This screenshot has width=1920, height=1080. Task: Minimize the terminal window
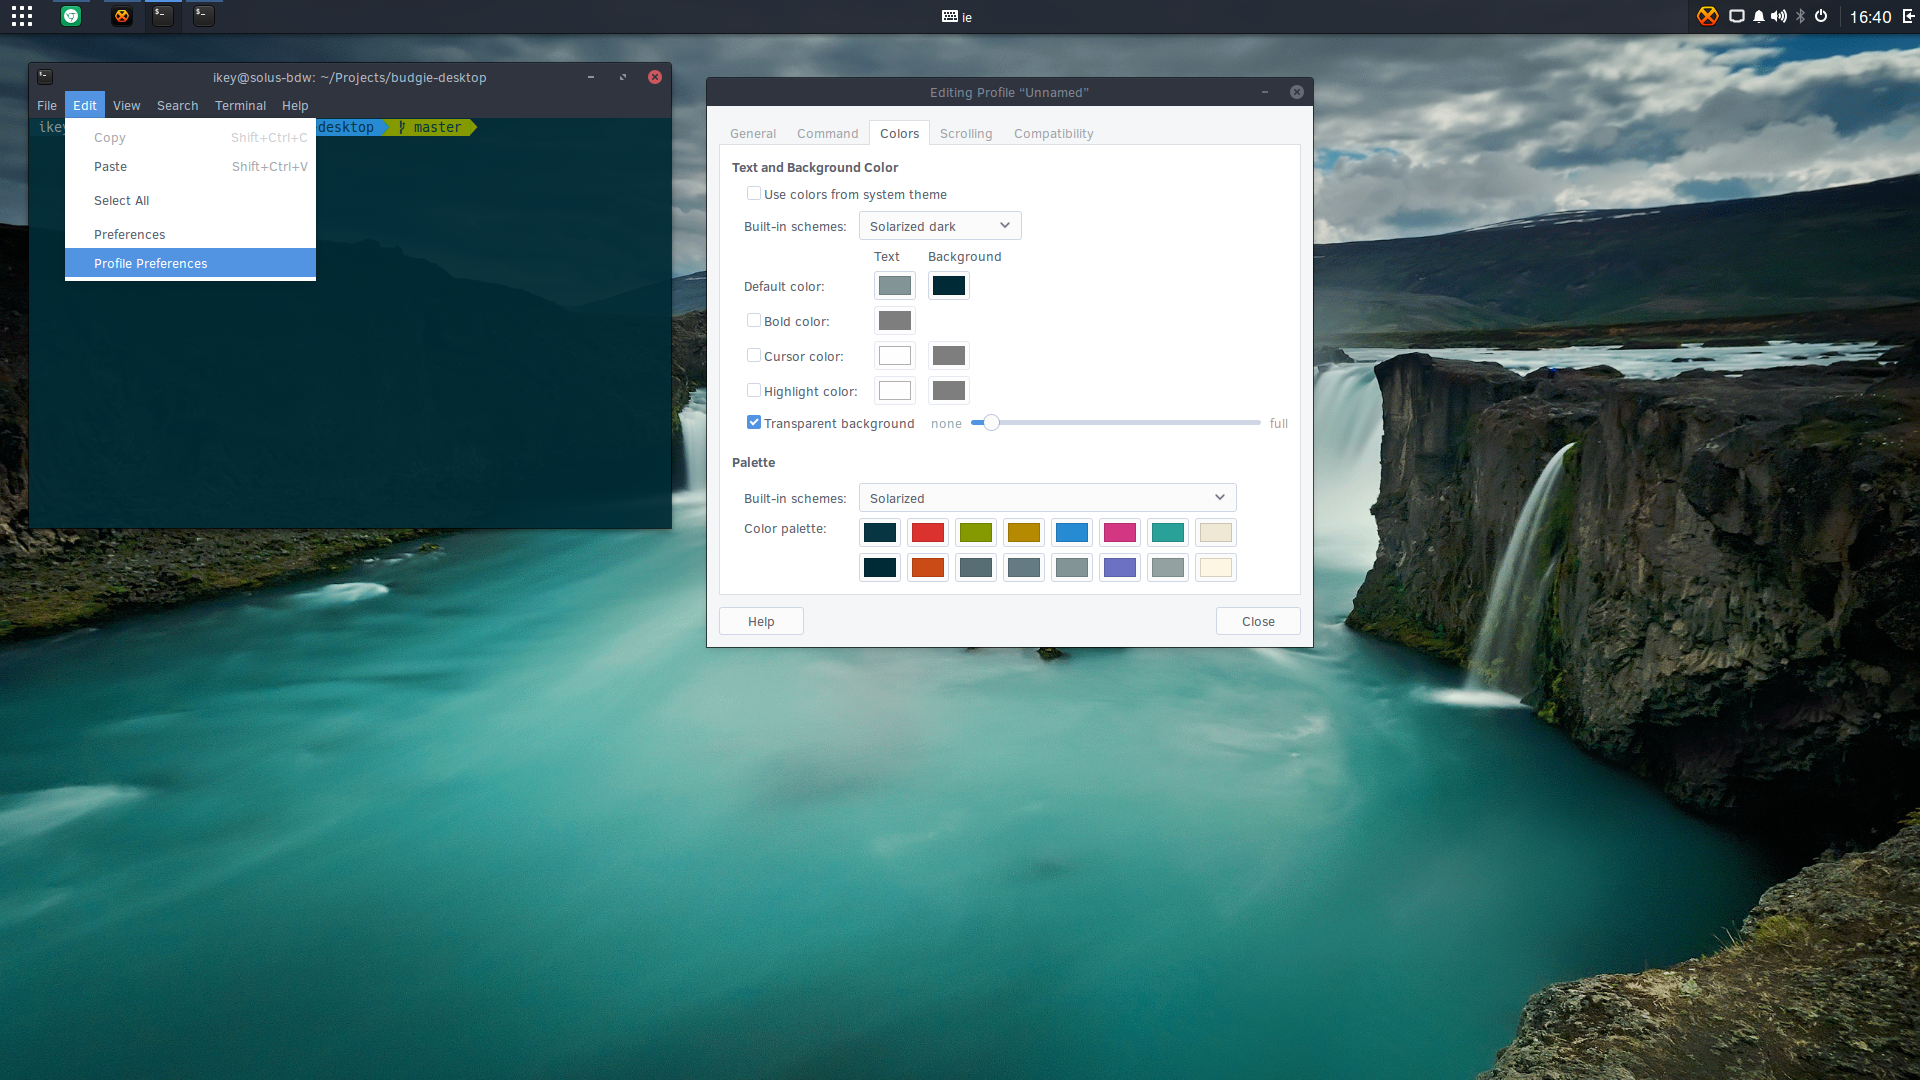[x=591, y=77]
